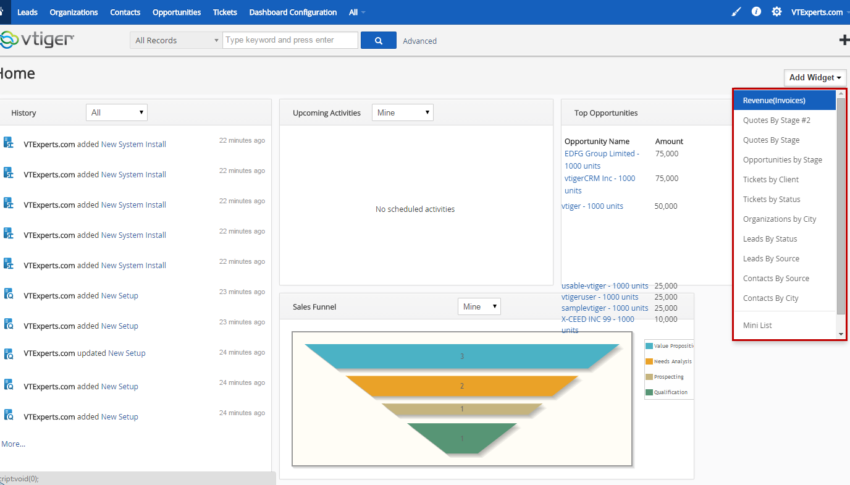
Task: Click the plus quick-create icon
Action: (x=844, y=40)
